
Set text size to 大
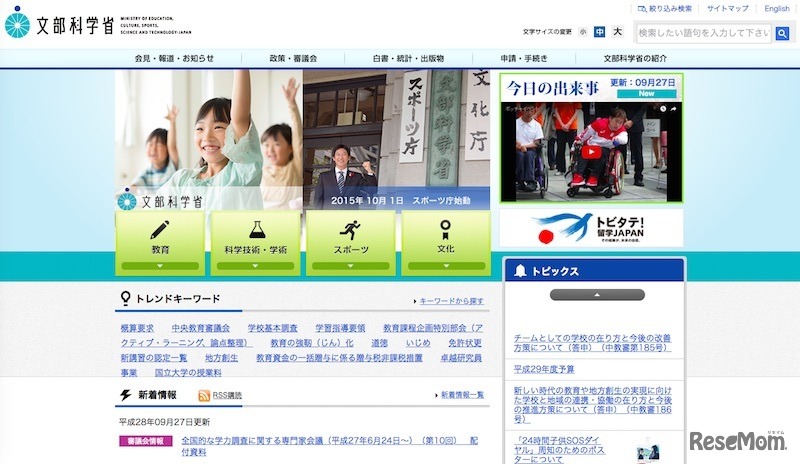click(617, 32)
